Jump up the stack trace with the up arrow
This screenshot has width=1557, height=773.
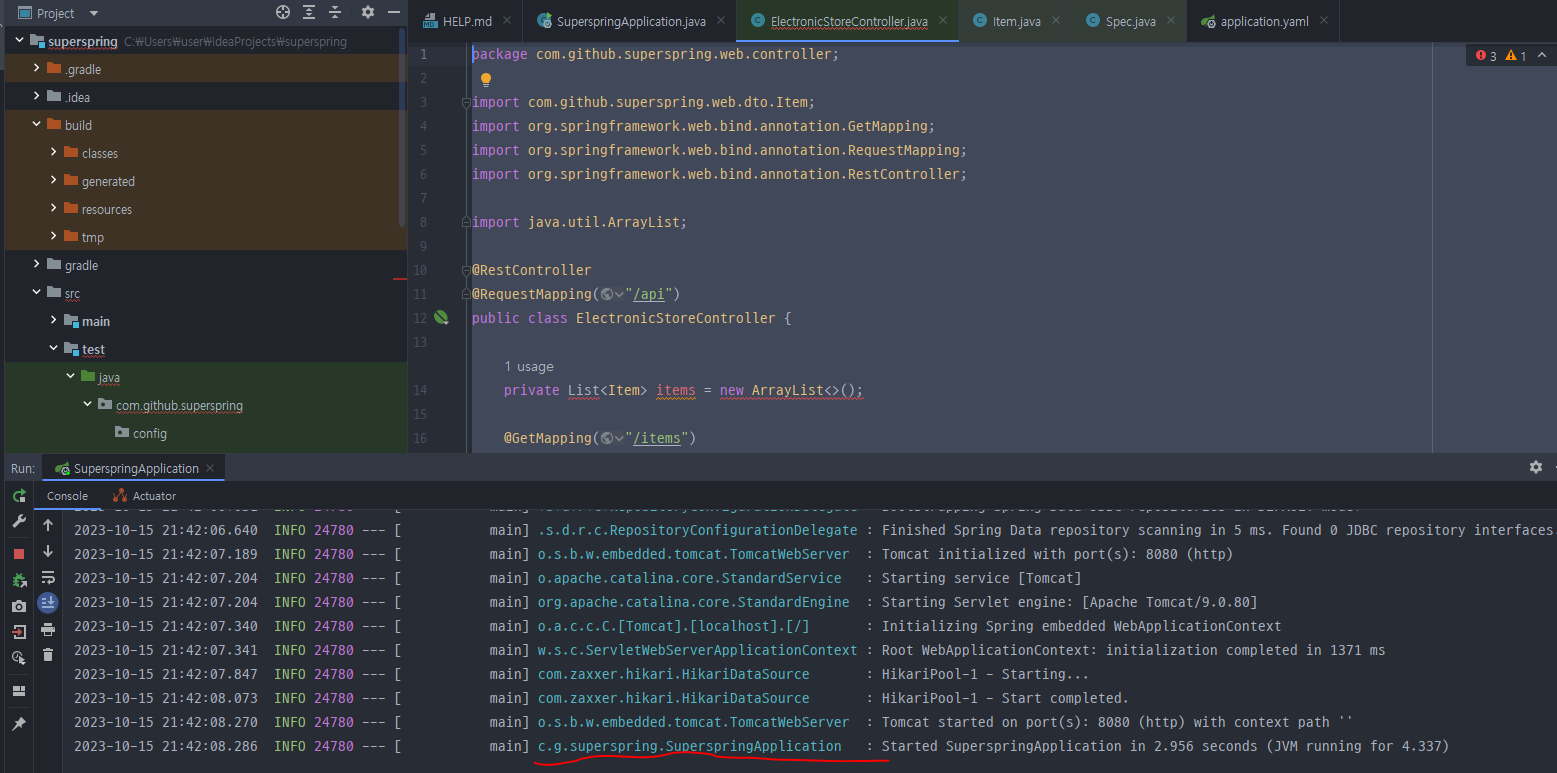pos(48,525)
